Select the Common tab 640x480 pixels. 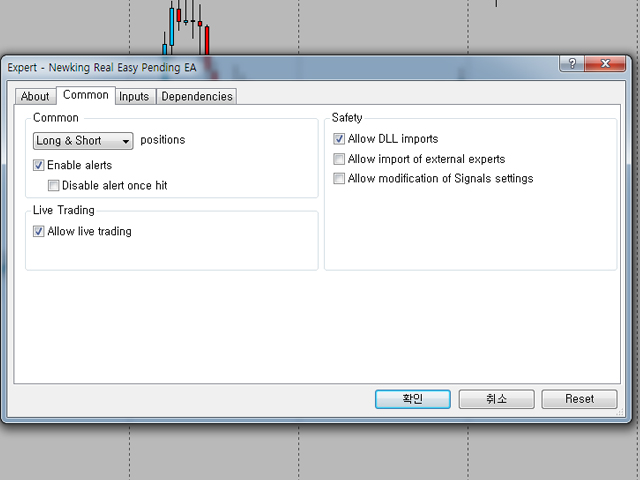click(x=86, y=95)
